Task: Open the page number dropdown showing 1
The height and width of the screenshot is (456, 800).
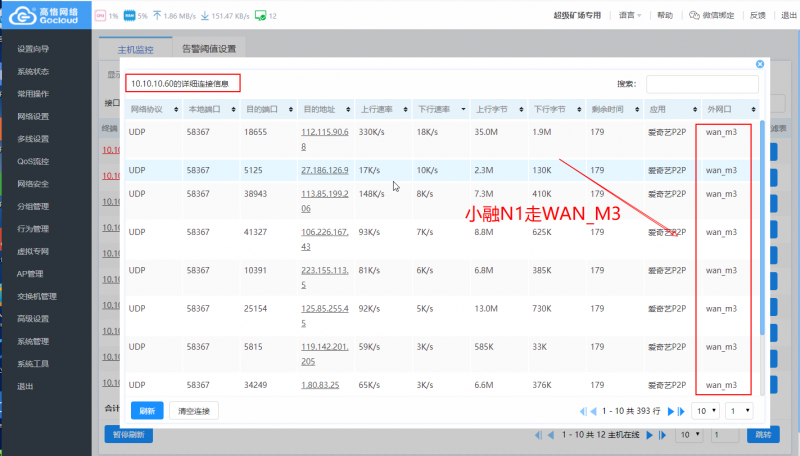Action: click(741, 411)
